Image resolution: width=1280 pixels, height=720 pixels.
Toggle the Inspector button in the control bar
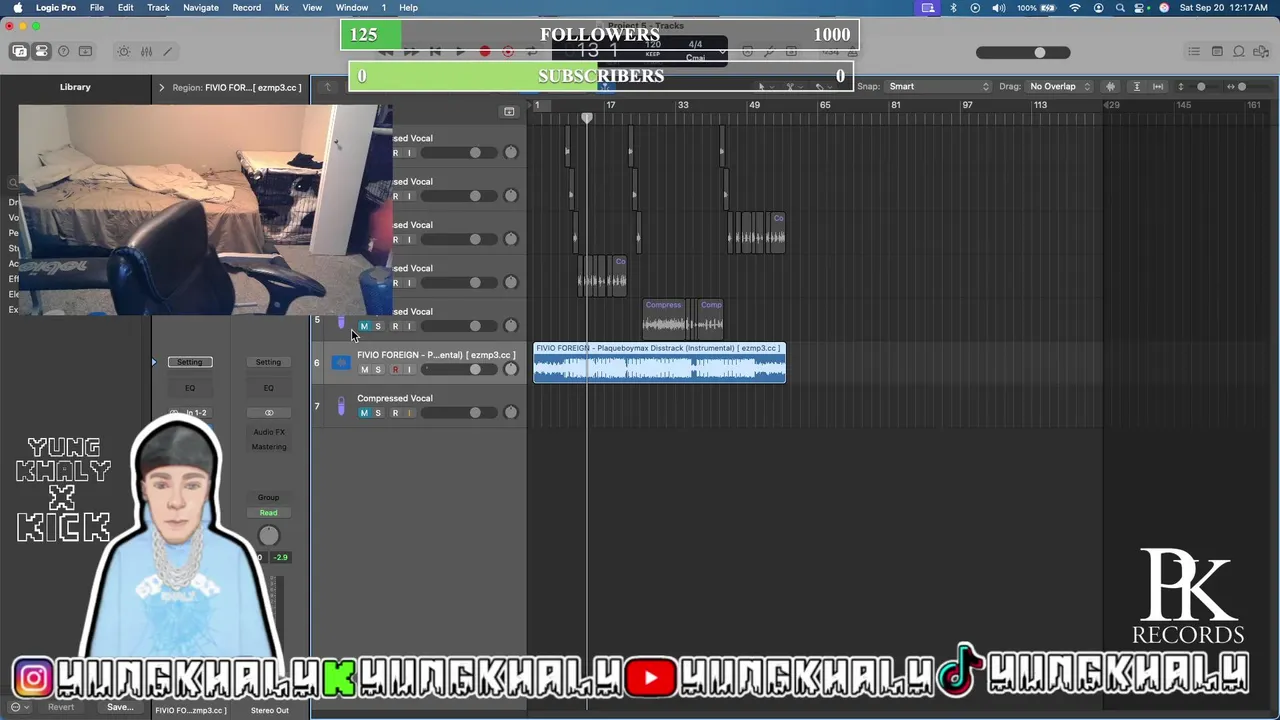(41, 51)
